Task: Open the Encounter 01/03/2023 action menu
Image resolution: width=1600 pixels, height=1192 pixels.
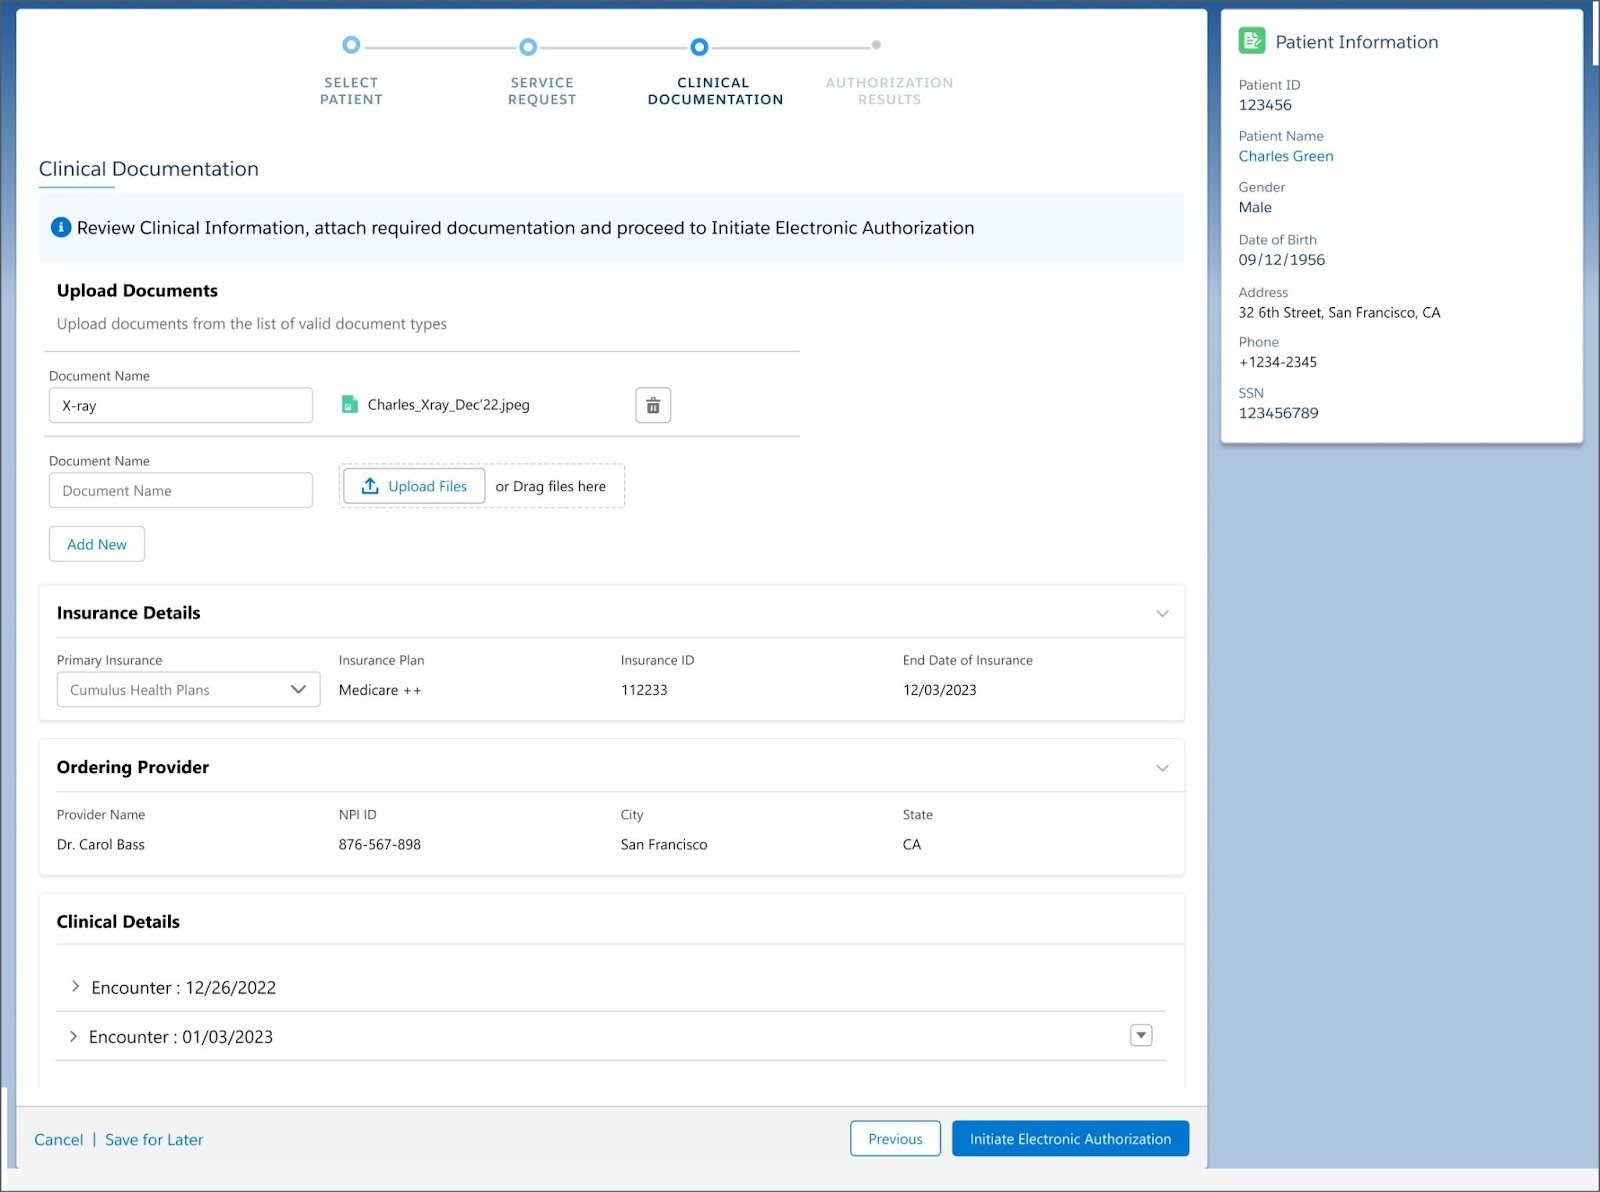Action: tap(1141, 1035)
